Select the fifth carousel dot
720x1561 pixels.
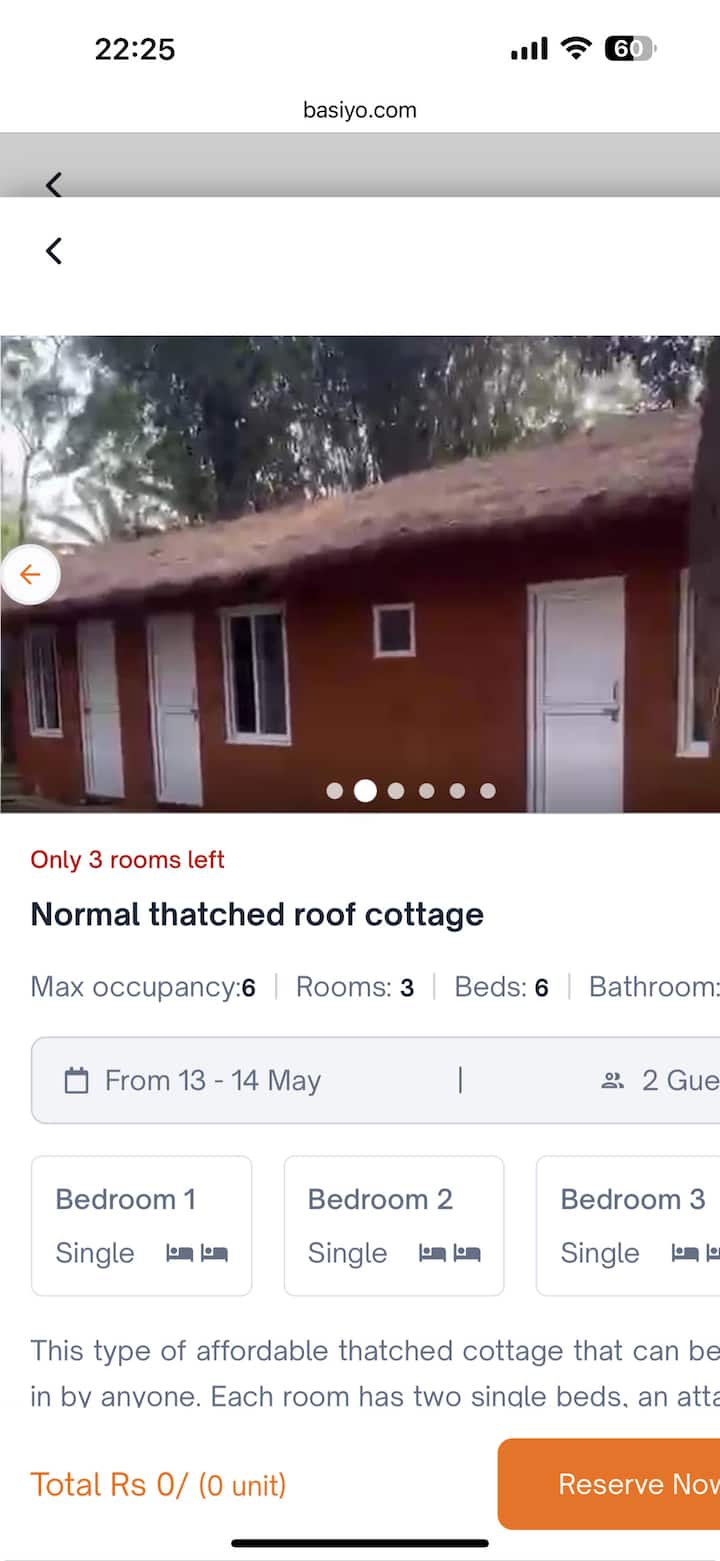tap(457, 791)
